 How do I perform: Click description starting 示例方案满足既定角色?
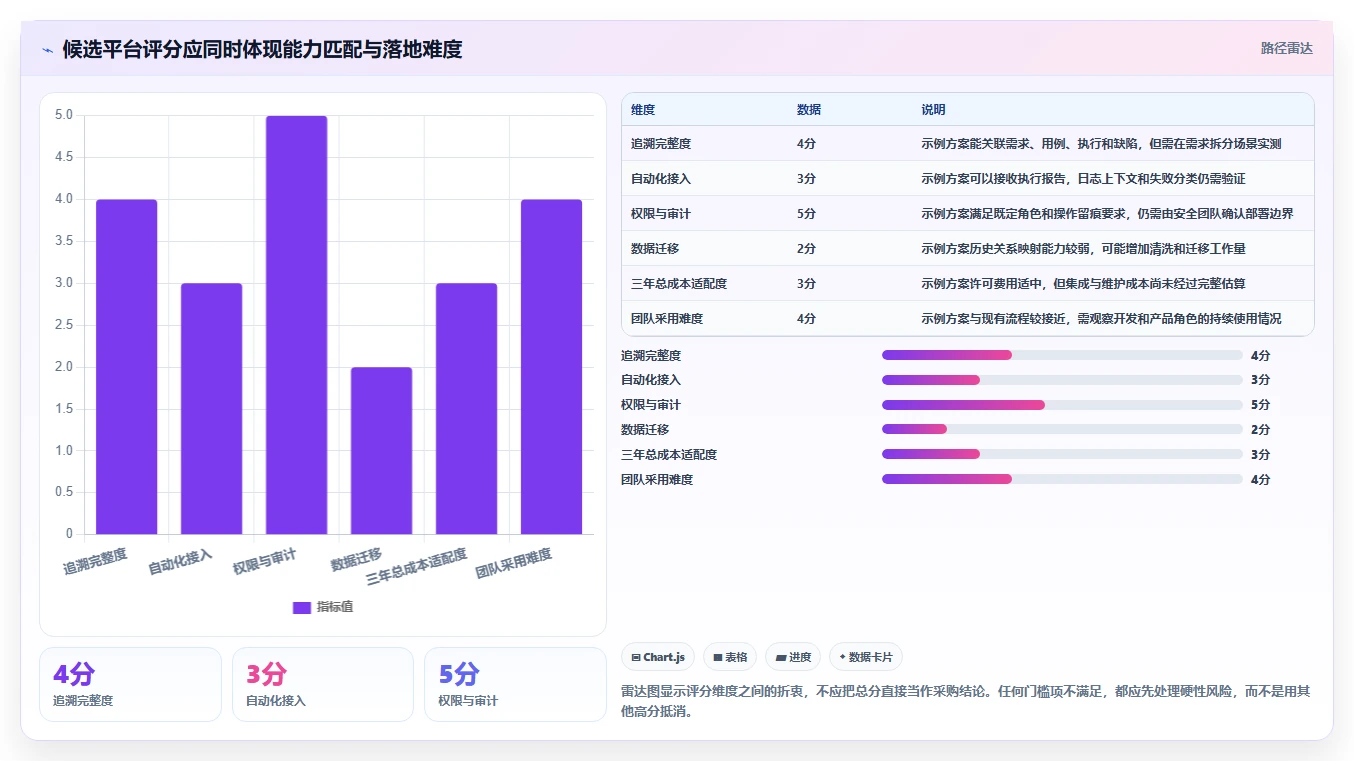[1107, 214]
